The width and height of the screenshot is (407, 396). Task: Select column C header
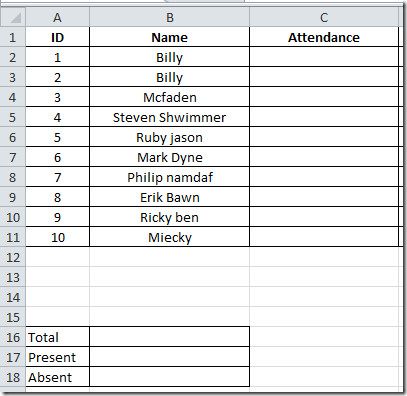[324, 17]
